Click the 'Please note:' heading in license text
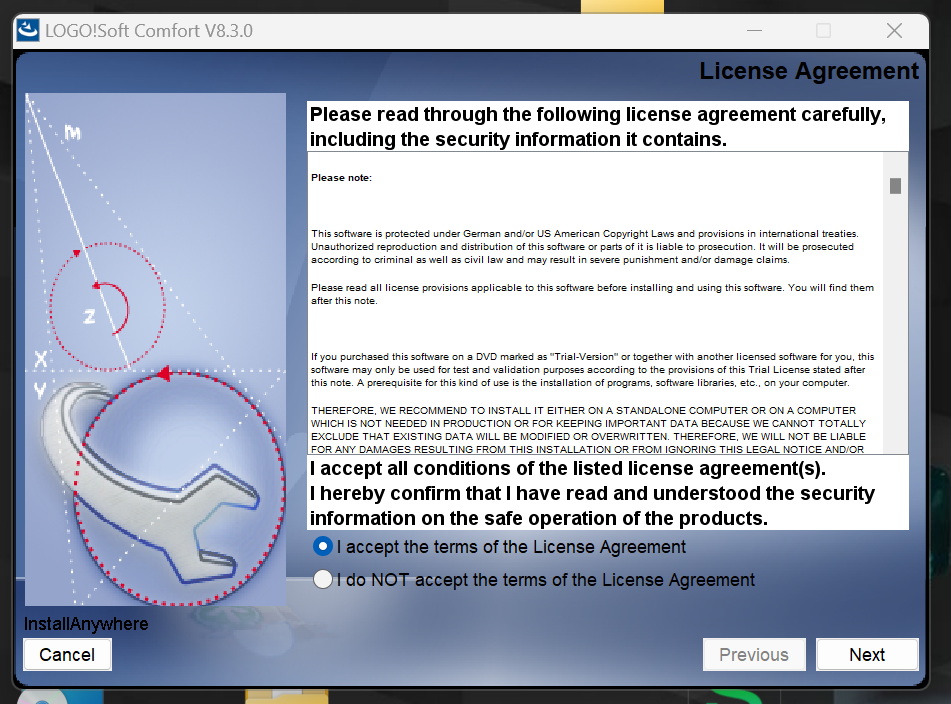The image size is (951, 704). click(341, 178)
